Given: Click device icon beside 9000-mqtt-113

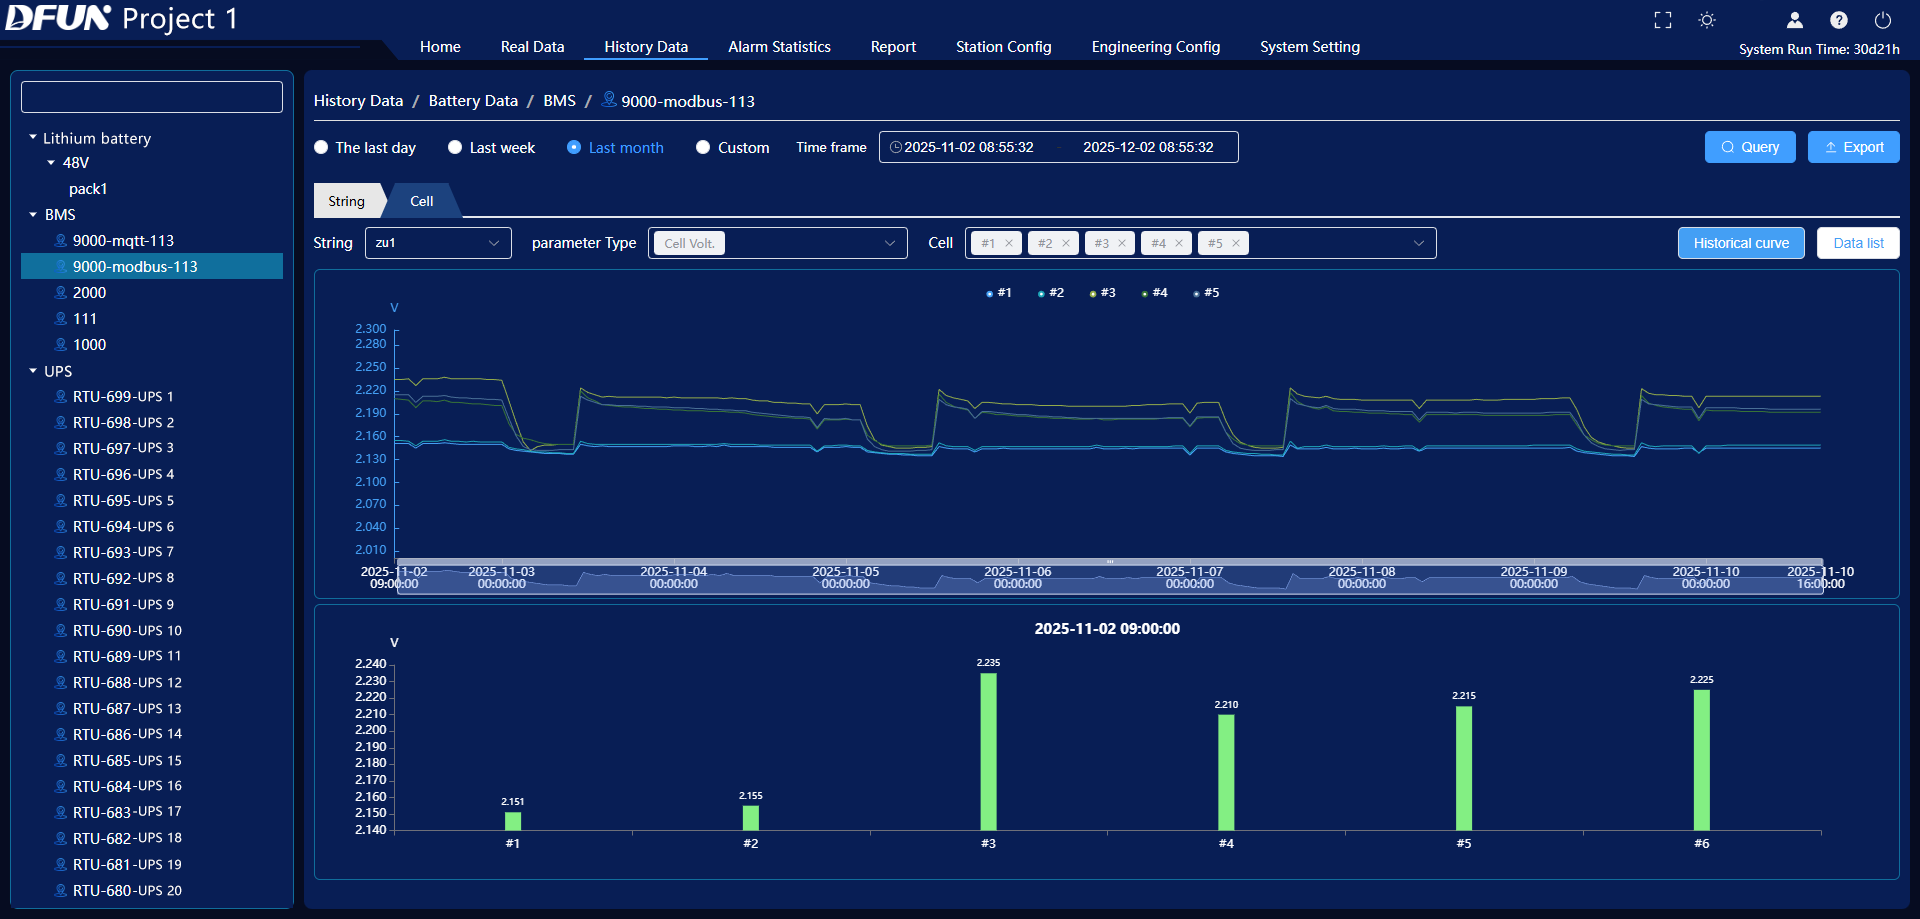Looking at the screenshot, I should point(61,240).
